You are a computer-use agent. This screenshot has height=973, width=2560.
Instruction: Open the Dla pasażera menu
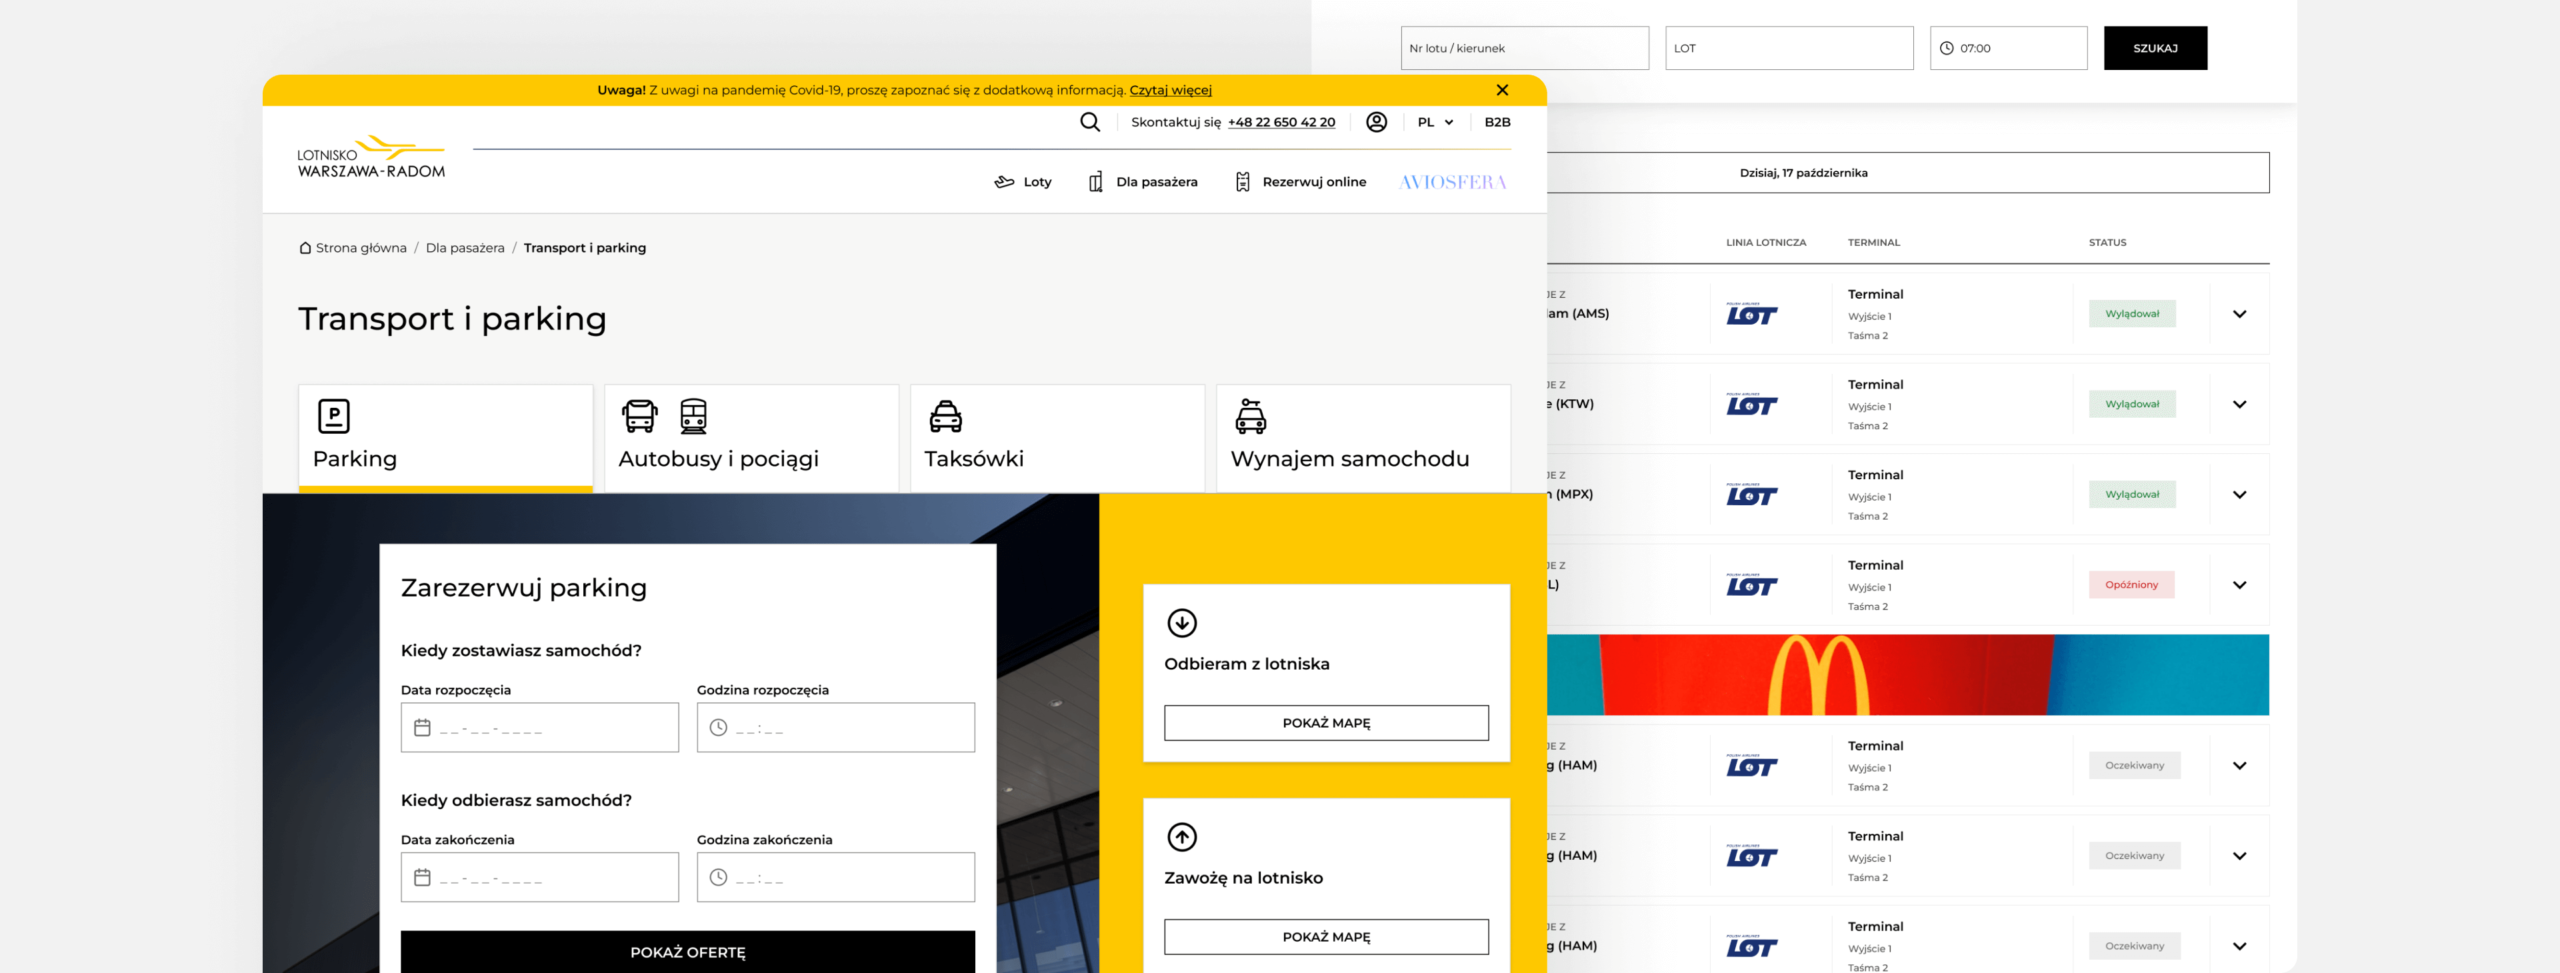click(1143, 182)
